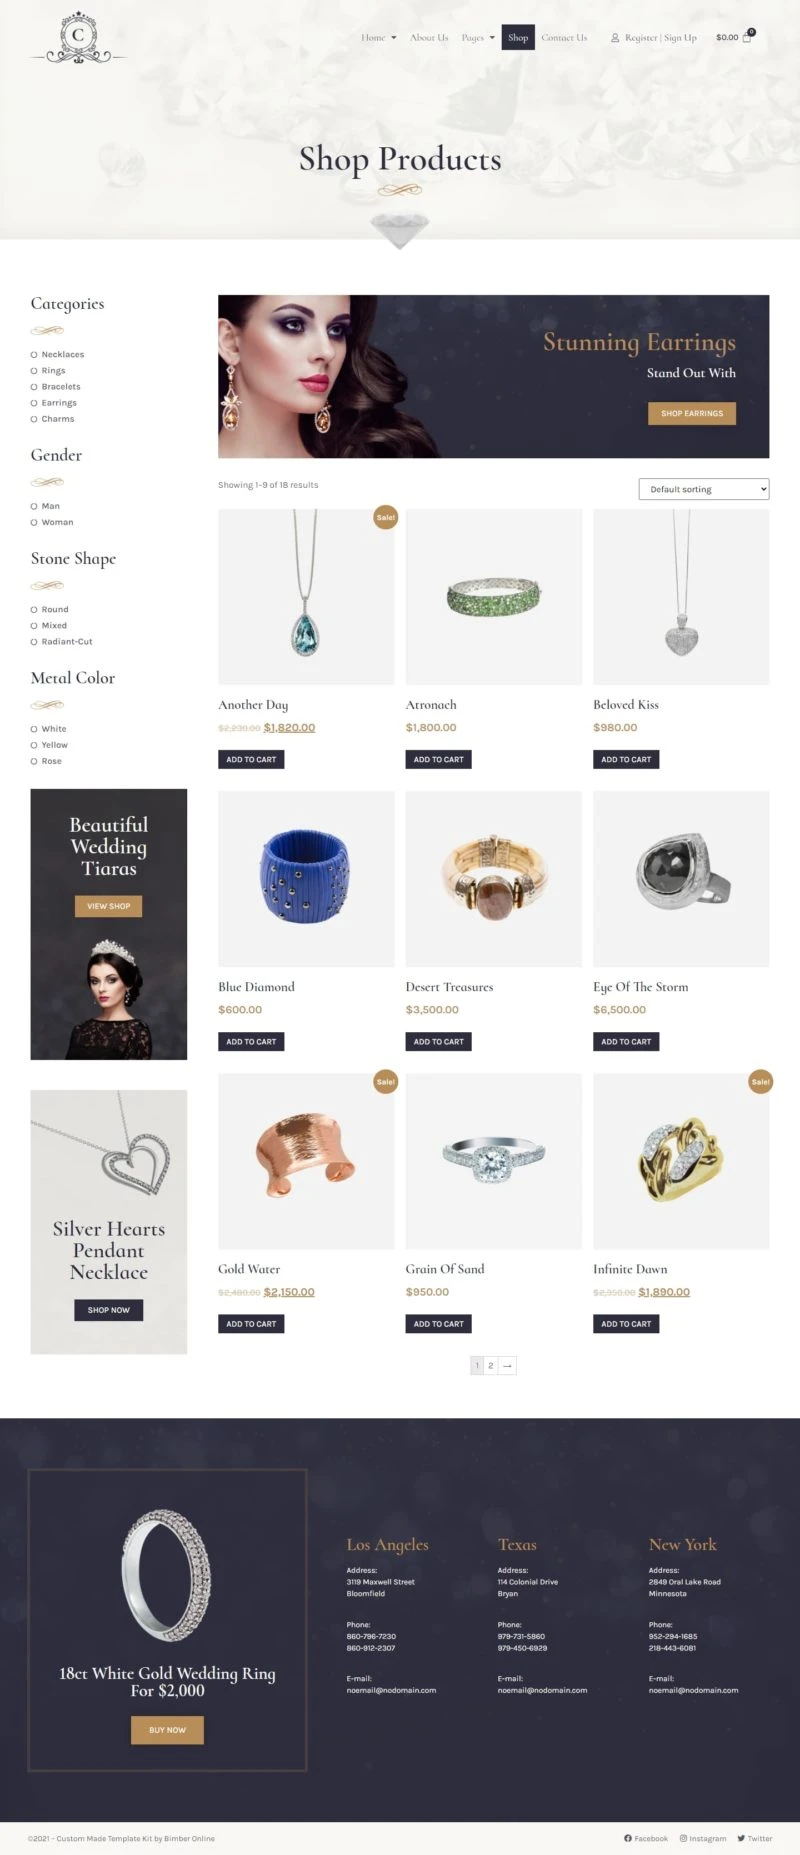The width and height of the screenshot is (800, 1855).
Task: Click the Register user profile icon
Action: [x=615, y=38]
